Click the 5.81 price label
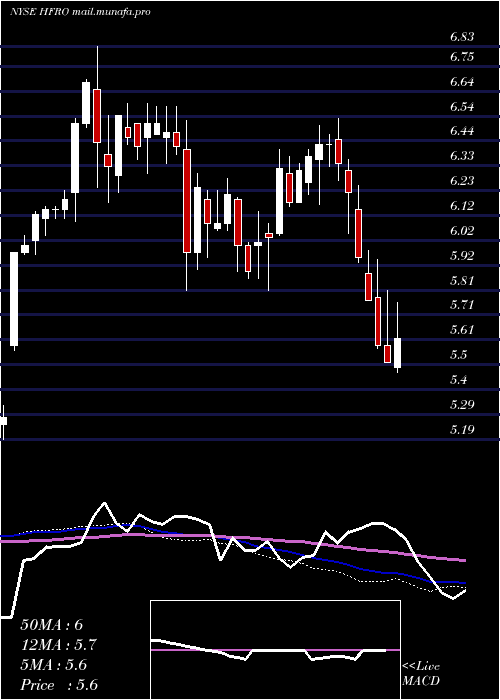Viewport: 500px width, 700px height. click(462, 281)
